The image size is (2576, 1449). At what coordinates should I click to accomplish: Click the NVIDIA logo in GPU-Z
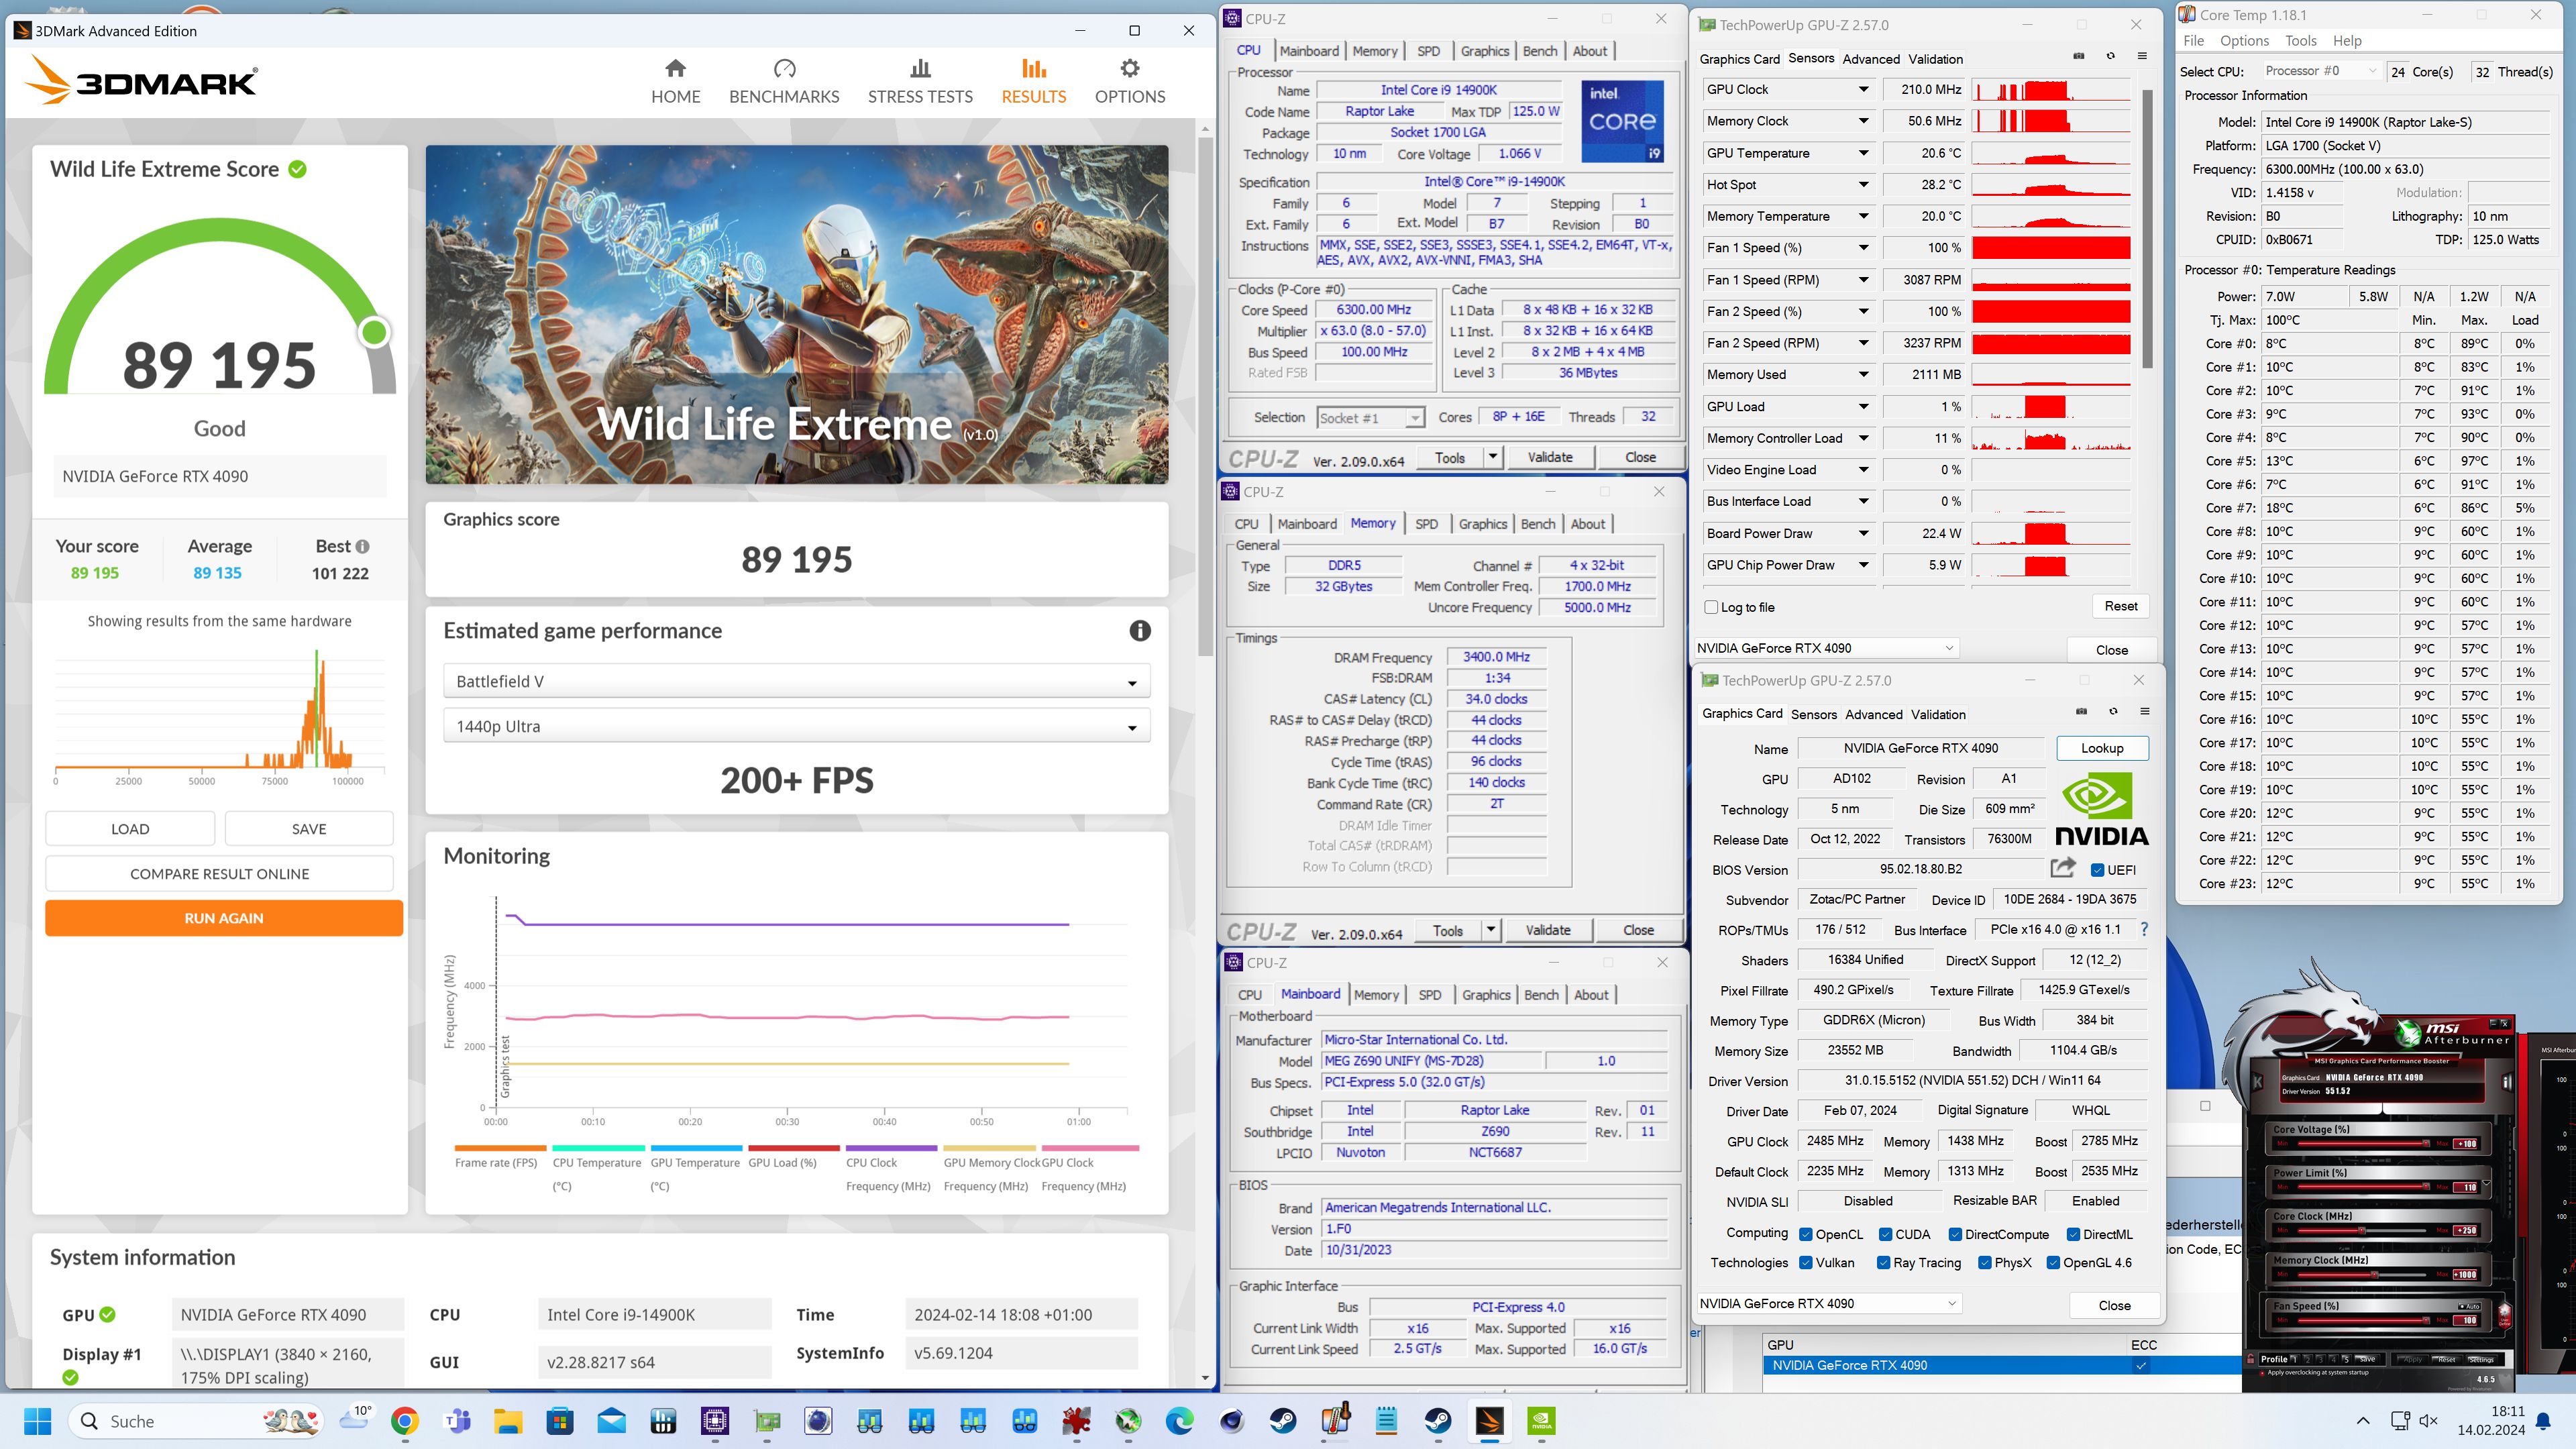(x=2101, y=810)
